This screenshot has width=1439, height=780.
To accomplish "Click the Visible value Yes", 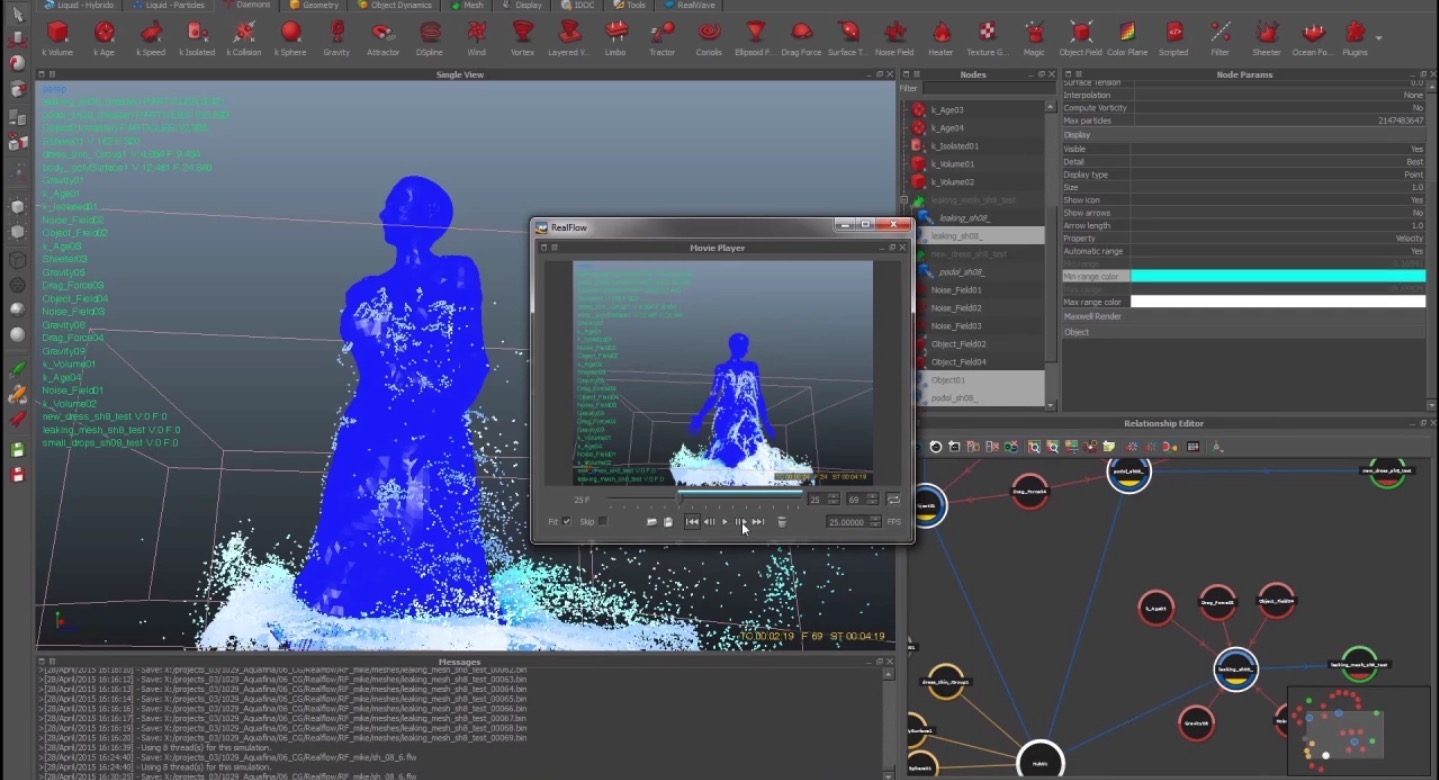I will point(1417,148).
